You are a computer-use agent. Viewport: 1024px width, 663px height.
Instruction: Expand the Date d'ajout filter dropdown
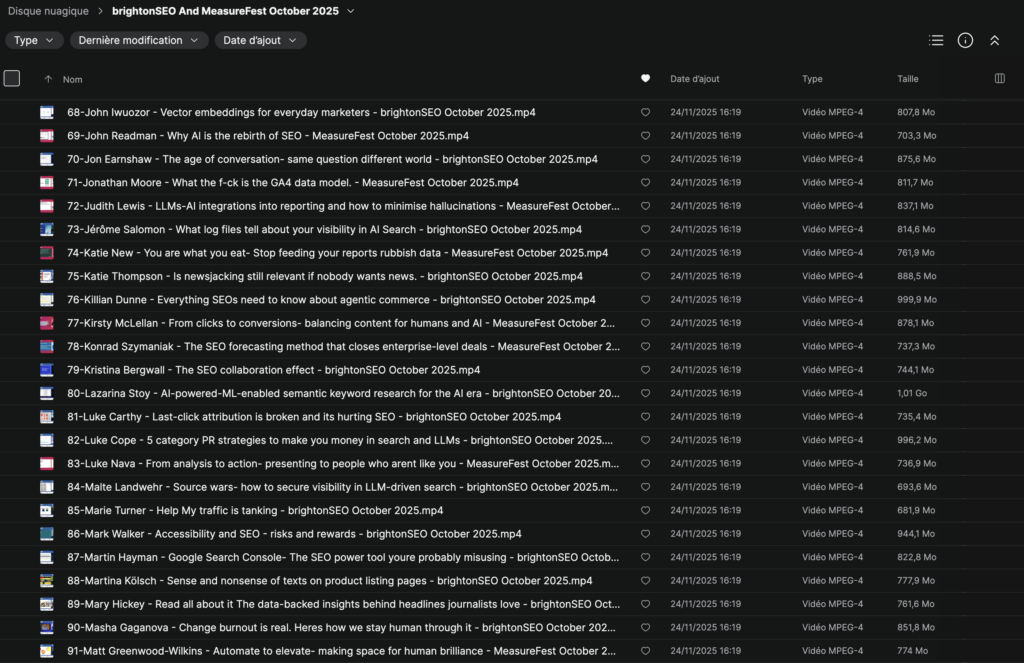(x=260, y=41)
